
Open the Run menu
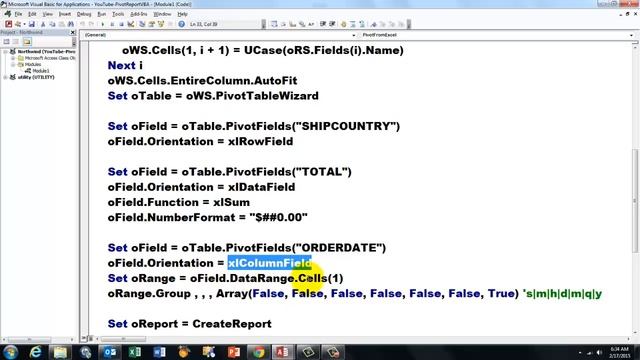[101, 14]
